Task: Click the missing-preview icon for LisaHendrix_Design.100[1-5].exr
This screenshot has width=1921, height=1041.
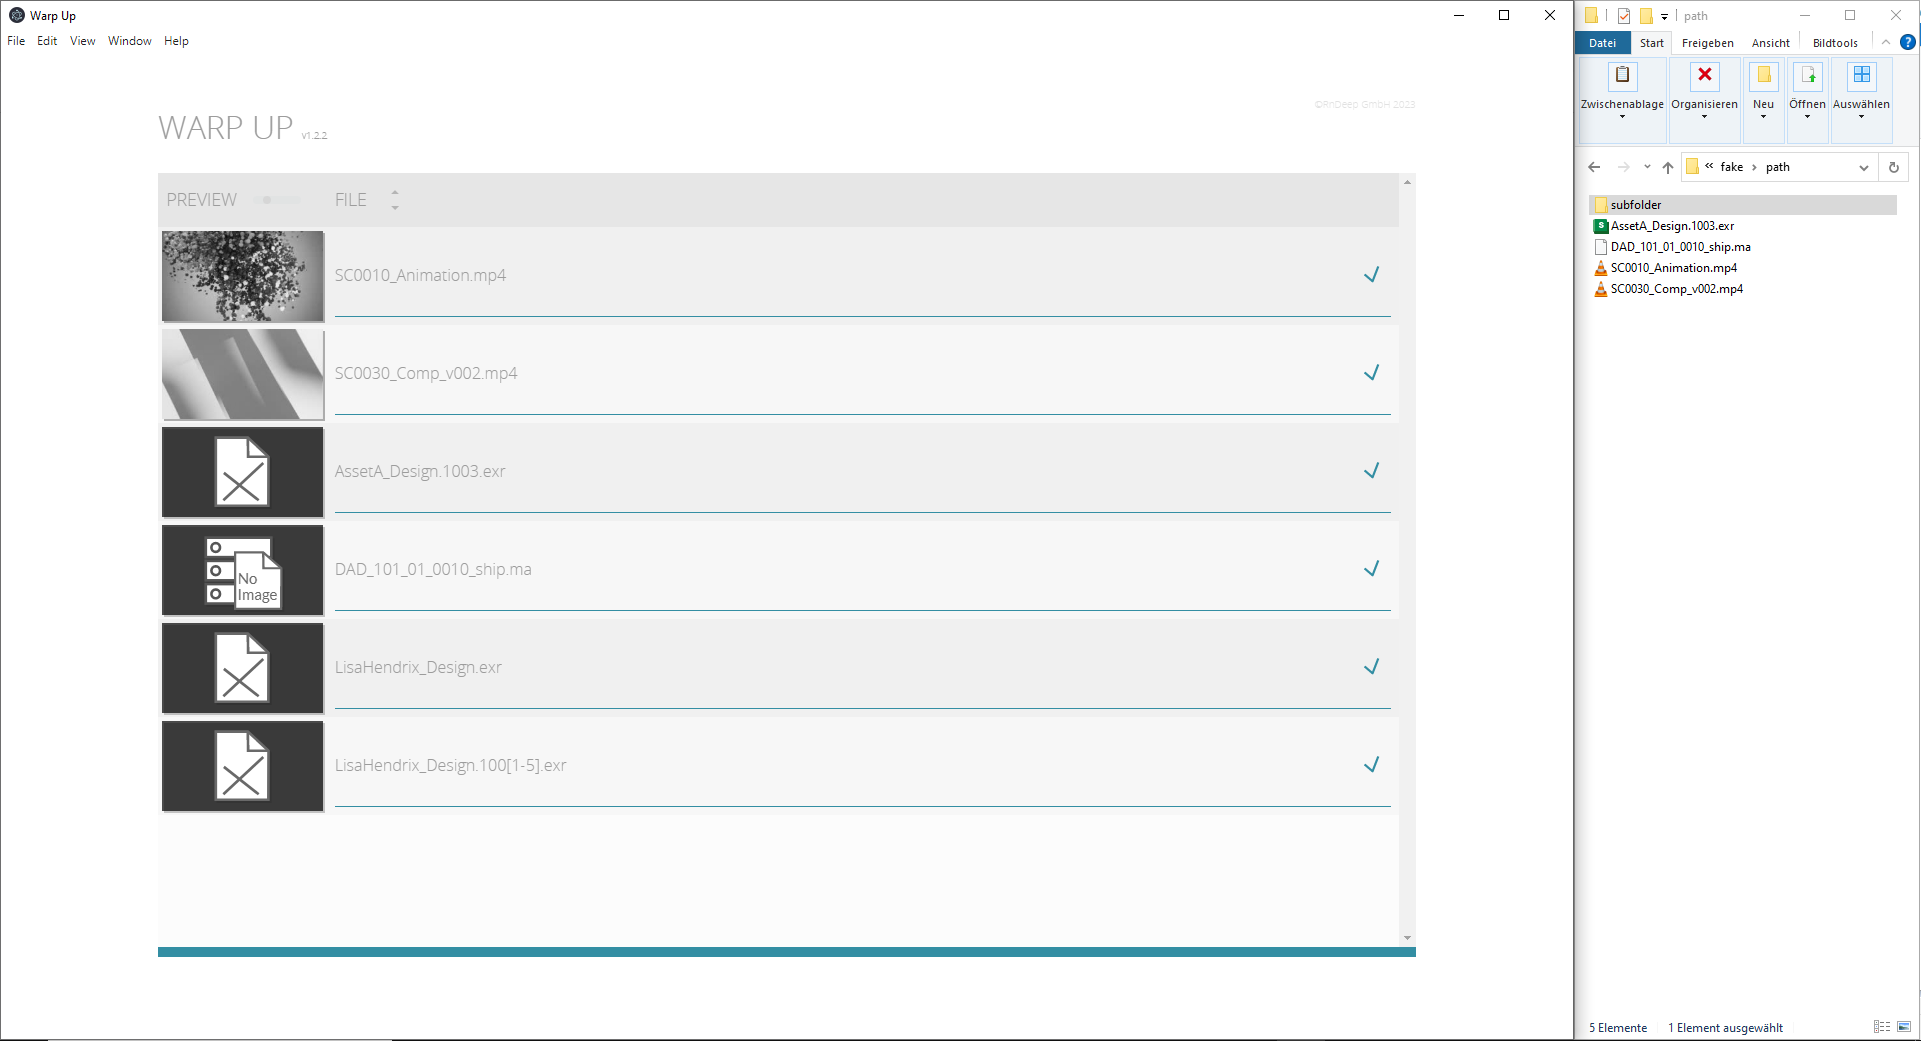Action: click(x=243, y=766)
